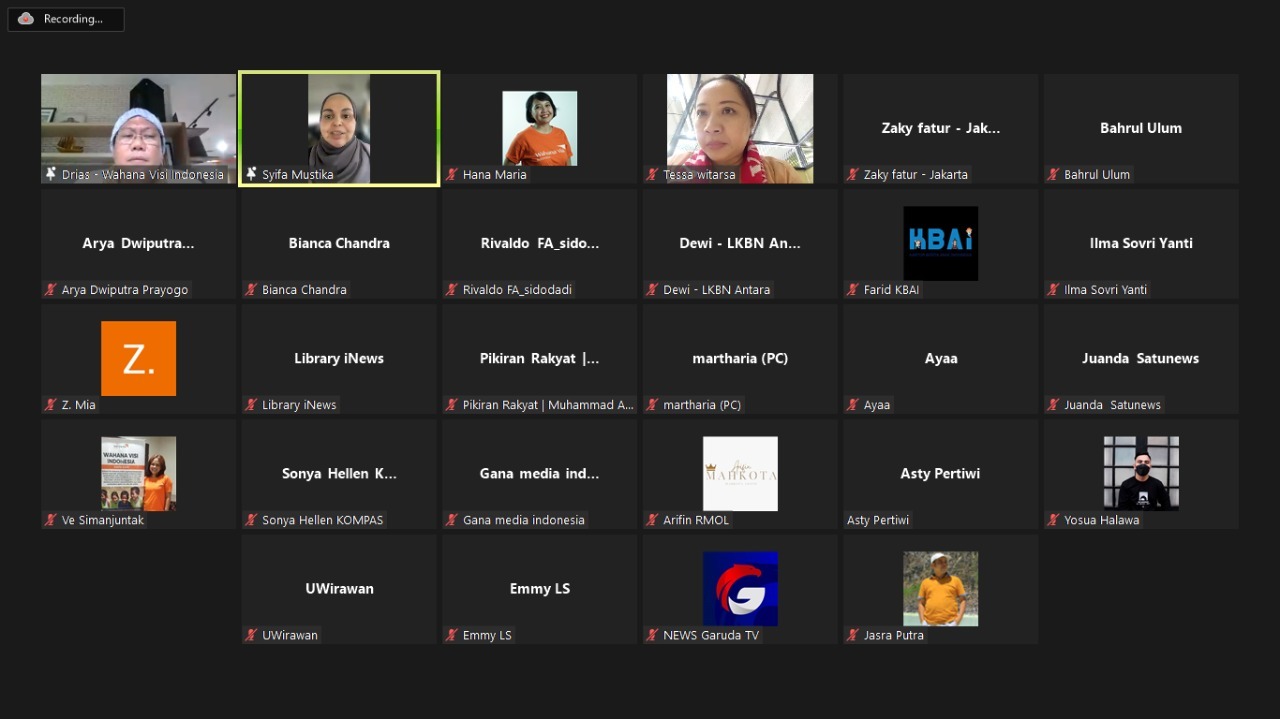Click the NEWS Garuda TV logo avatar
1280x719 pixels.
(740, 588)
